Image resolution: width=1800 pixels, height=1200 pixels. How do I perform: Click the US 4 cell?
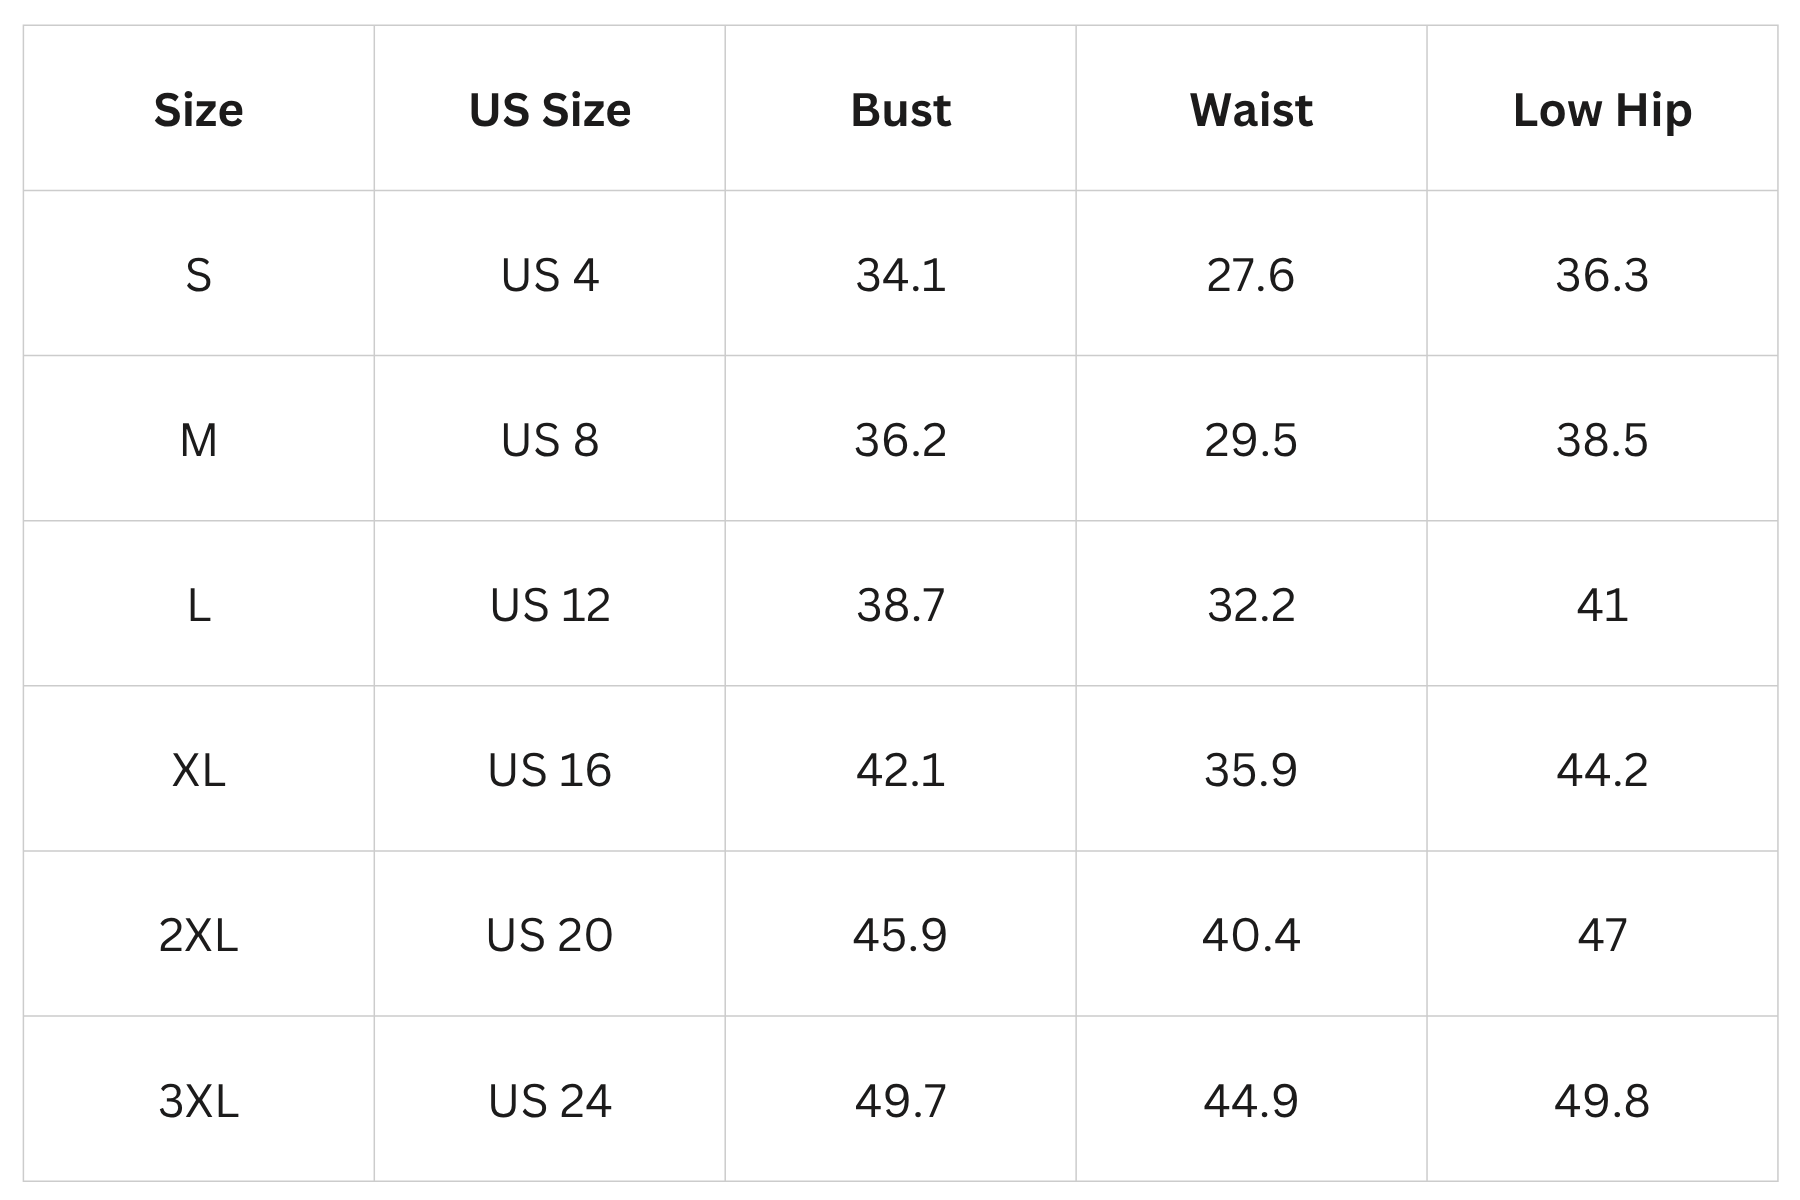click(549, 275)
